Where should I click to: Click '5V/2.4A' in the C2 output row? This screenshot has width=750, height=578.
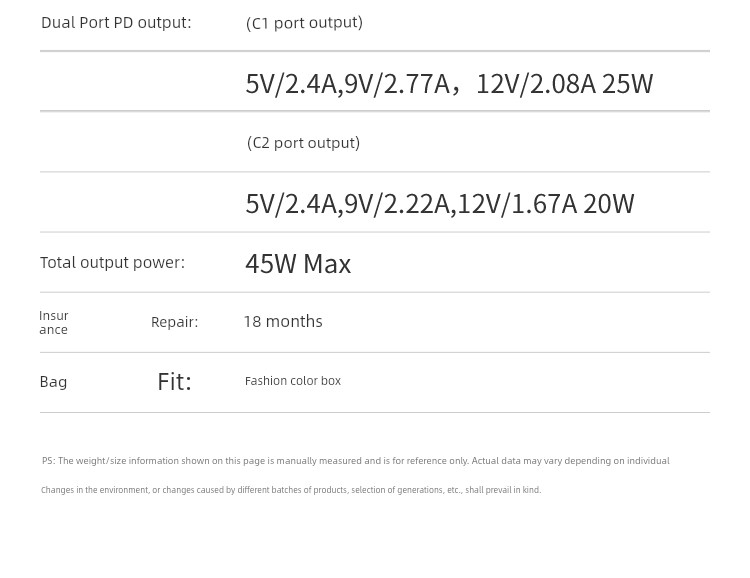(x=291, y=204)
